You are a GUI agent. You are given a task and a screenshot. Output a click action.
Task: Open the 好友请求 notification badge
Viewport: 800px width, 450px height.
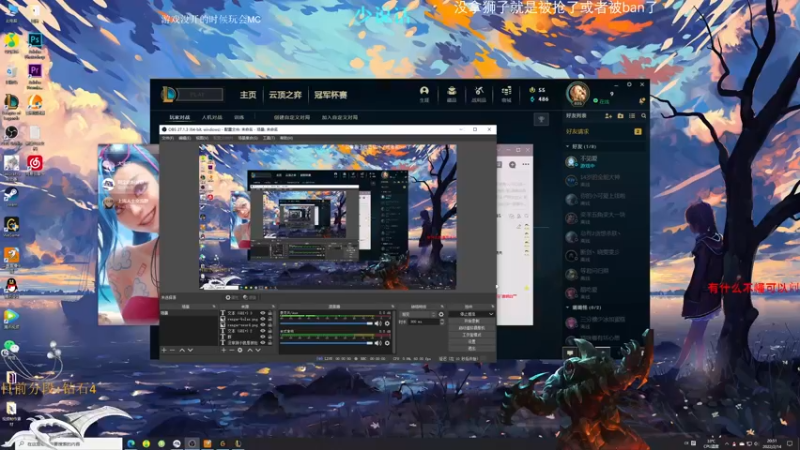coord(638,132)
